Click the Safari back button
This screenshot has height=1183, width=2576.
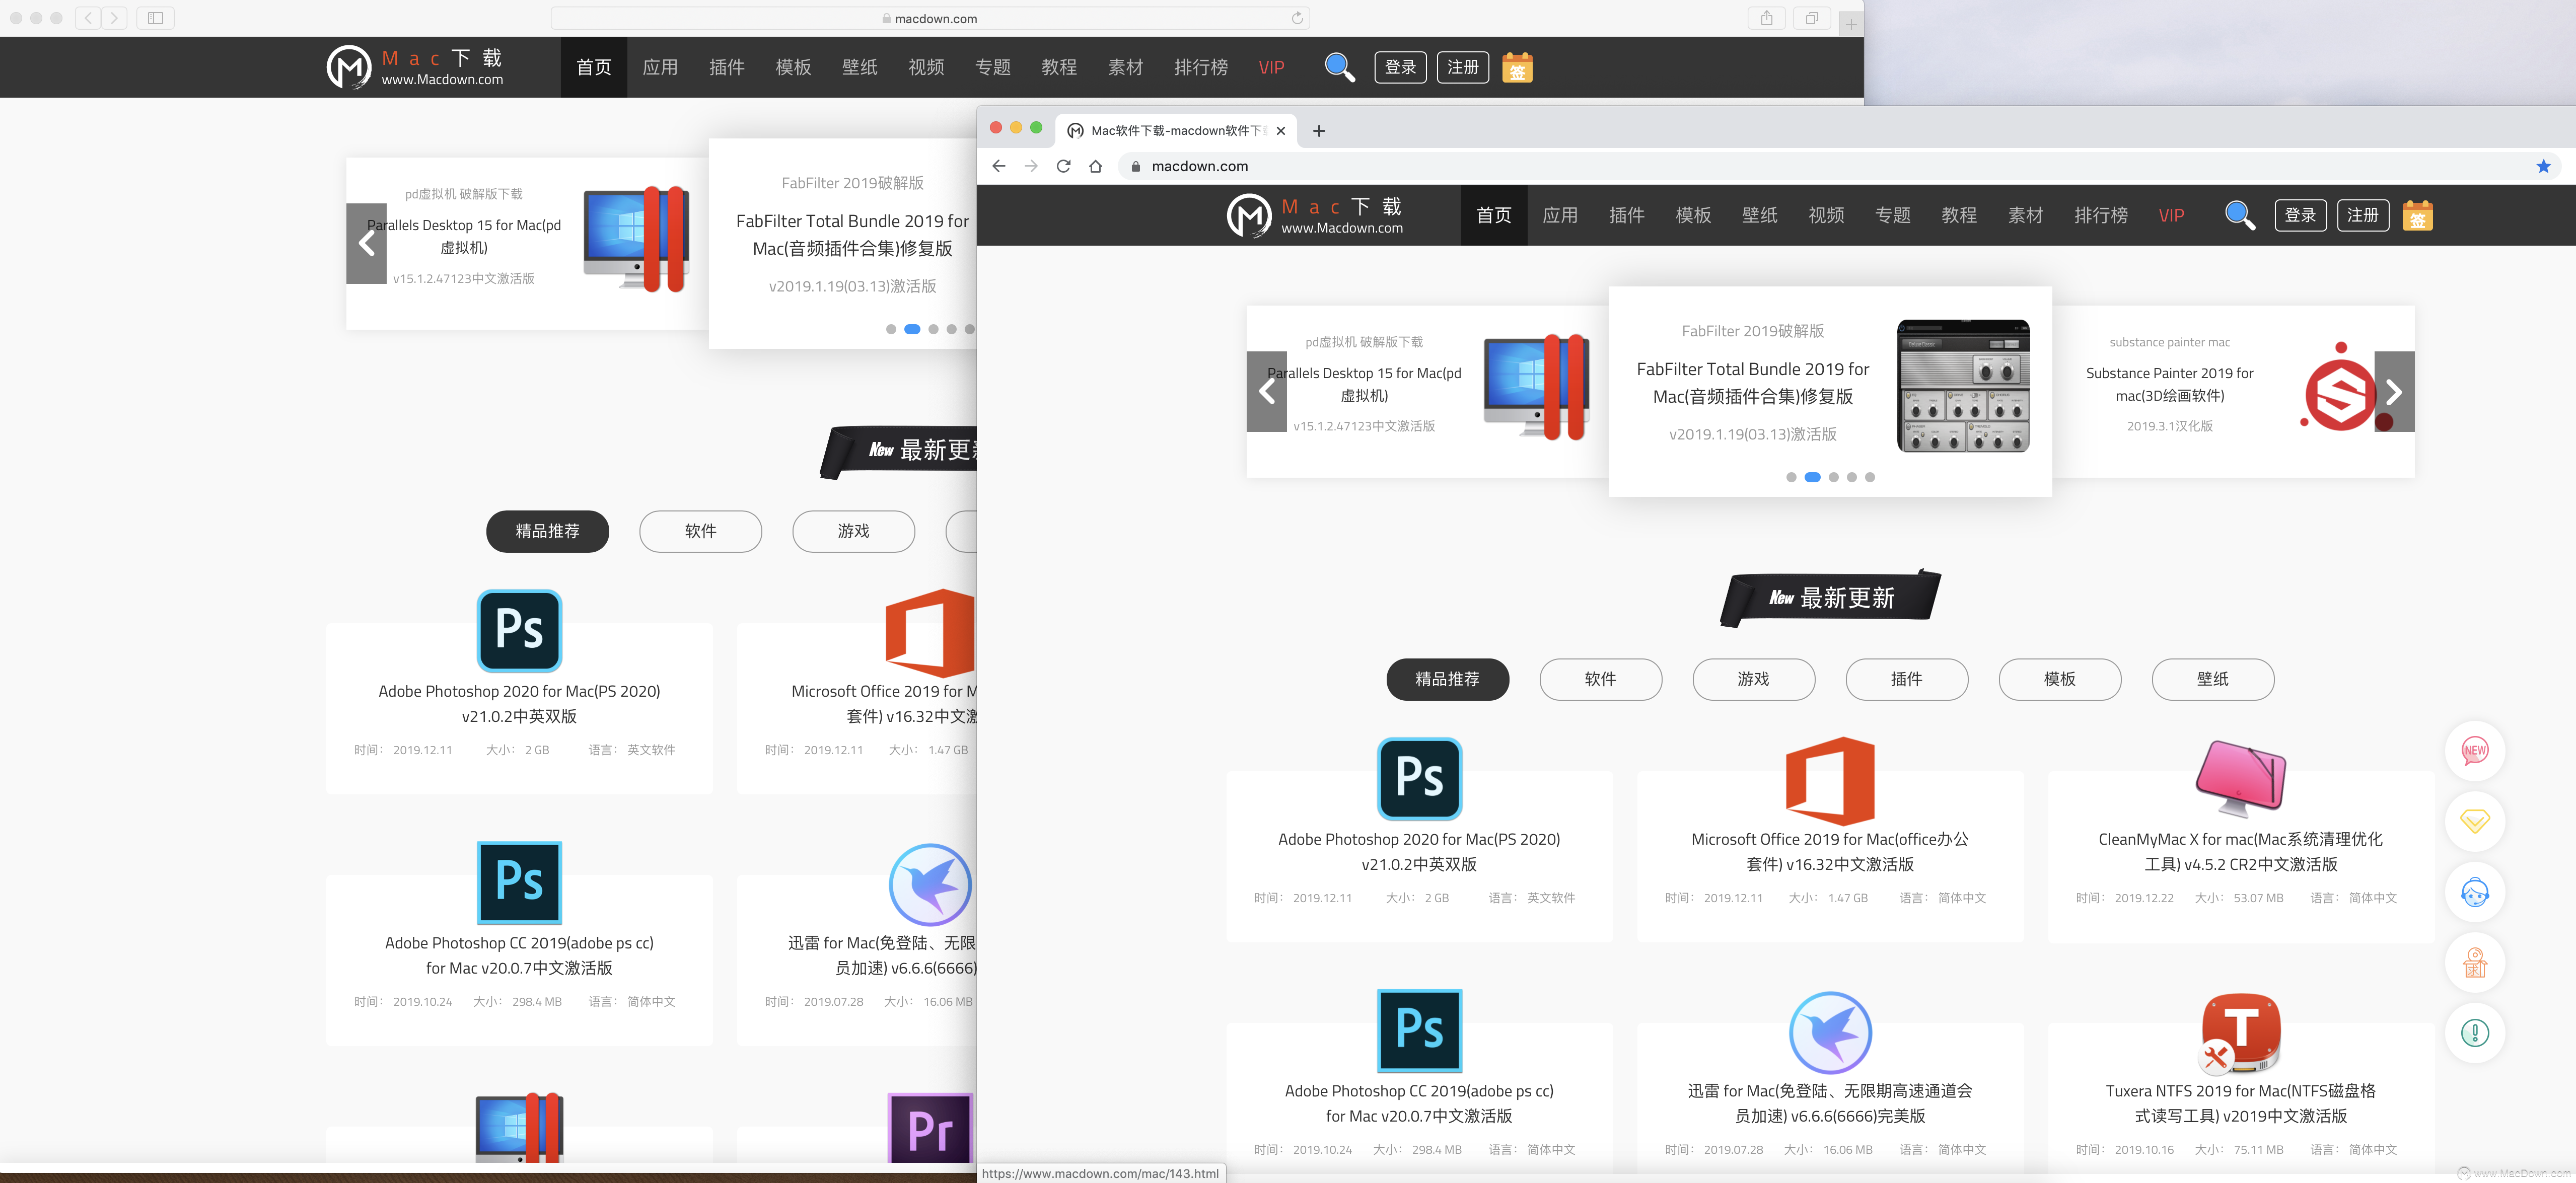point(88,18)
